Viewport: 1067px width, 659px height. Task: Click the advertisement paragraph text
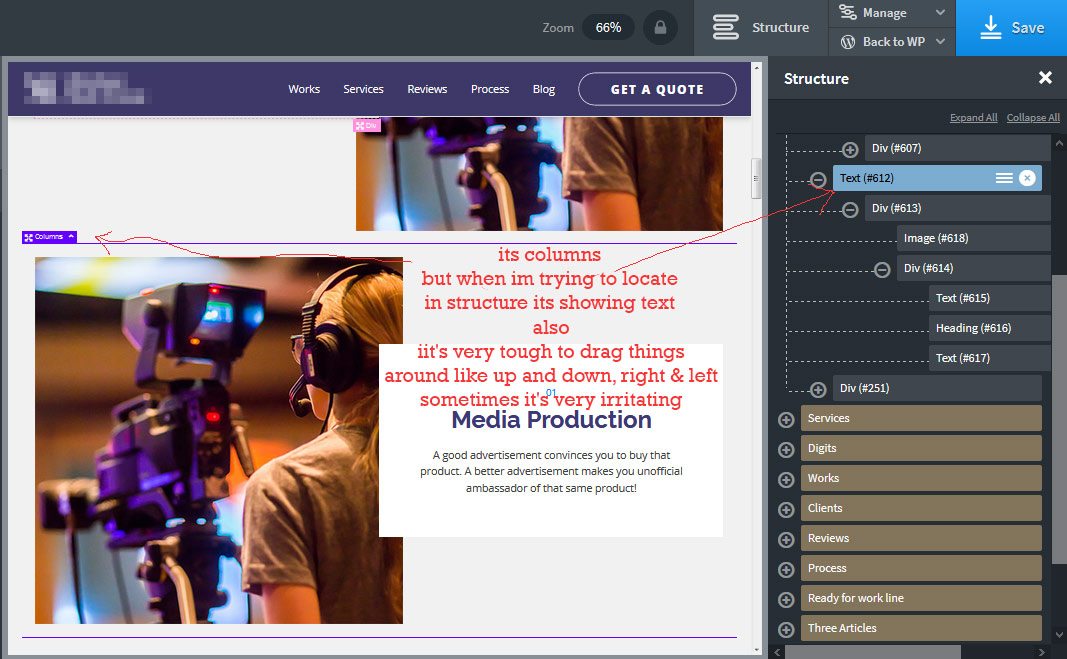(x=551, y=471)
